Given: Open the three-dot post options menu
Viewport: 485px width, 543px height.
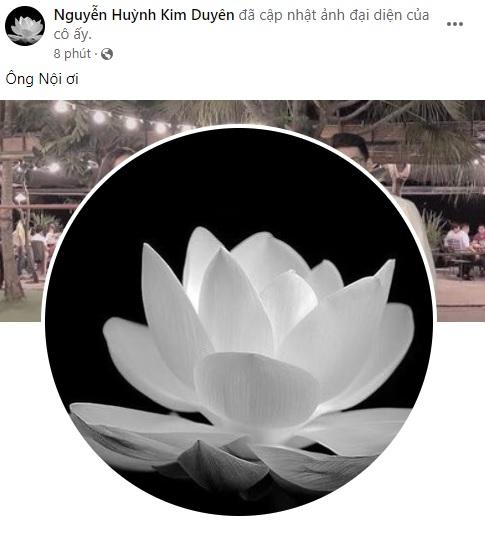Looking at the screenshot, I should [455, 24].
